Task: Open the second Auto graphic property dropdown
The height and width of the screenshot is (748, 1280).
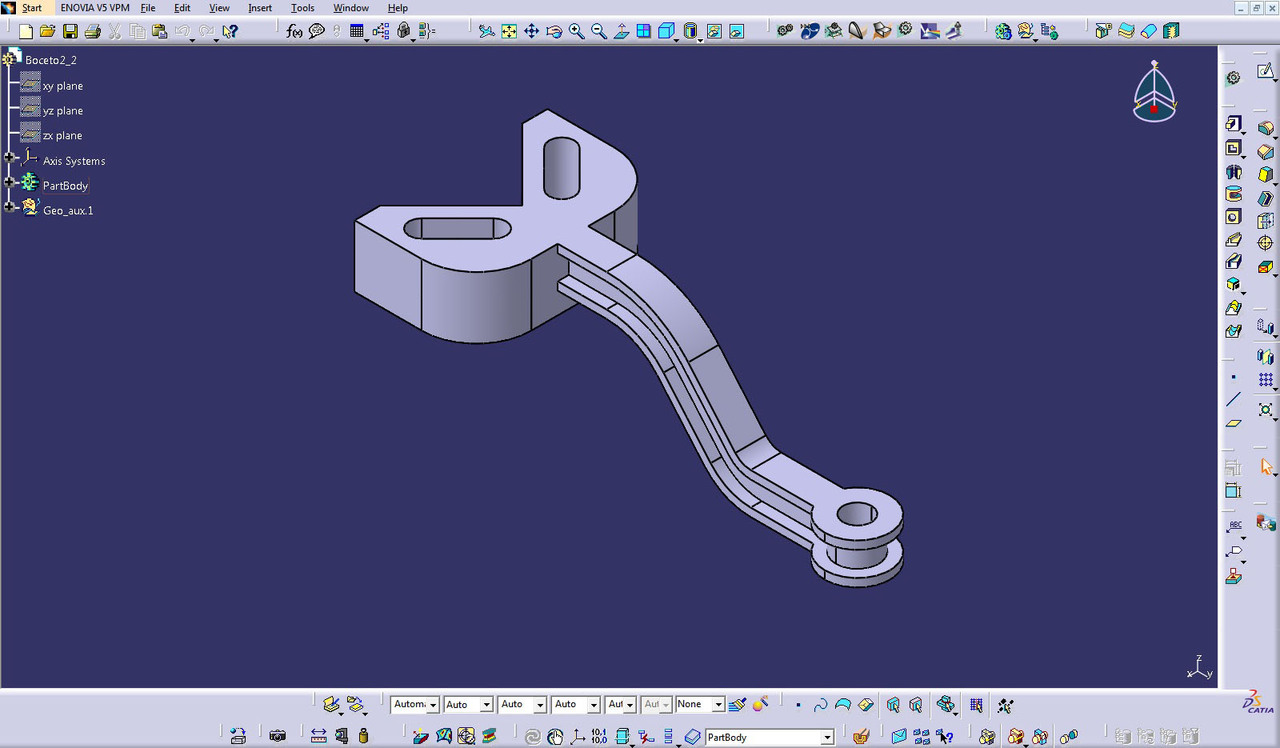Action: [541, 705]
